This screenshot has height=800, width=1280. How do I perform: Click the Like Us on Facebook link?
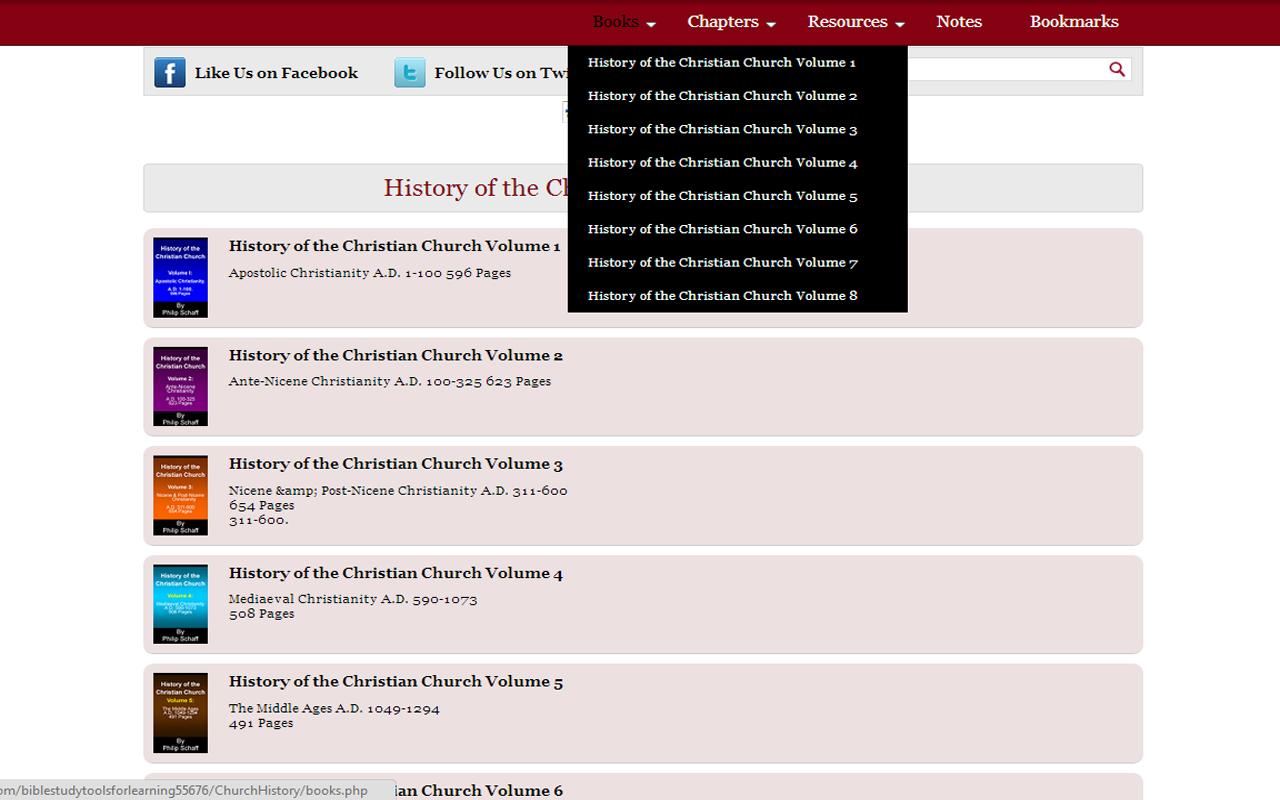[276, 73]
